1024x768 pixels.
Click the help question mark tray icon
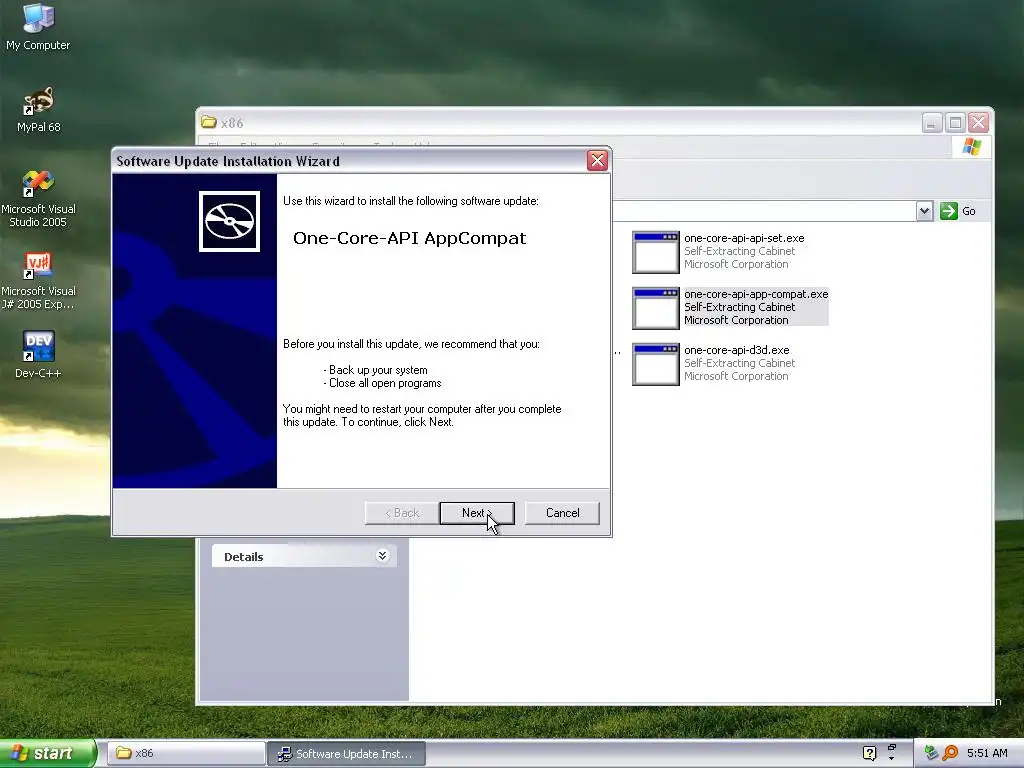869,753
